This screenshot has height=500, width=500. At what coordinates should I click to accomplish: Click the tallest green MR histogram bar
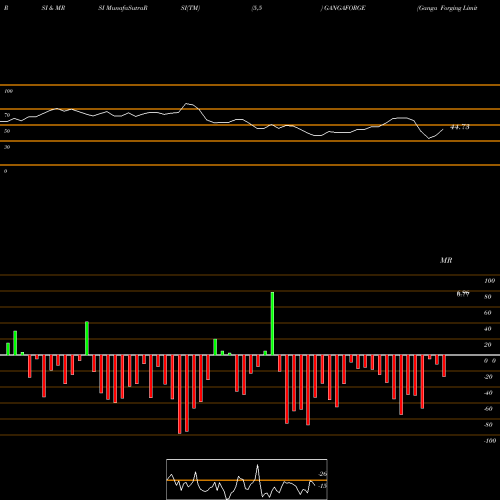pyautogui.click(x=272, y=323)
